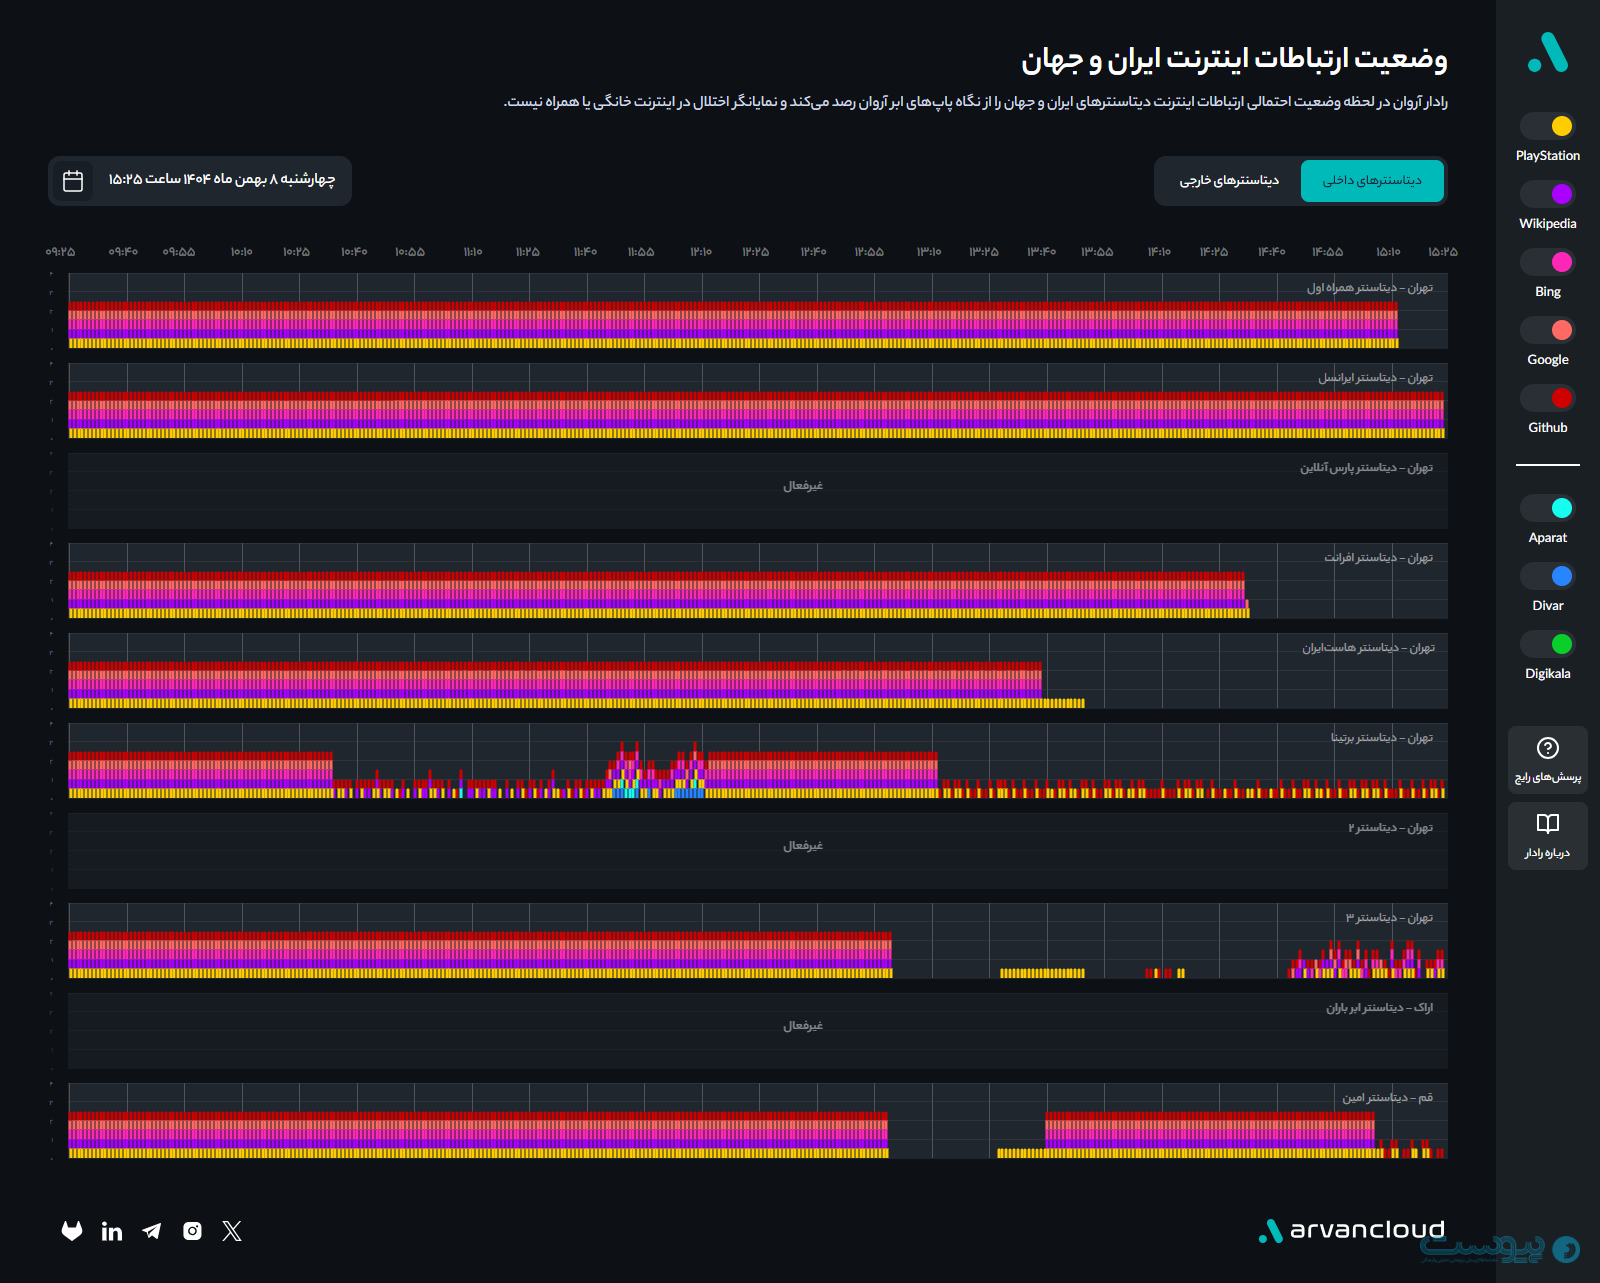Open the Telegram social link
Image resolution: width=1600 pixels, height=1283 pixels.
pyautogui.click(x=152, y=1231)
